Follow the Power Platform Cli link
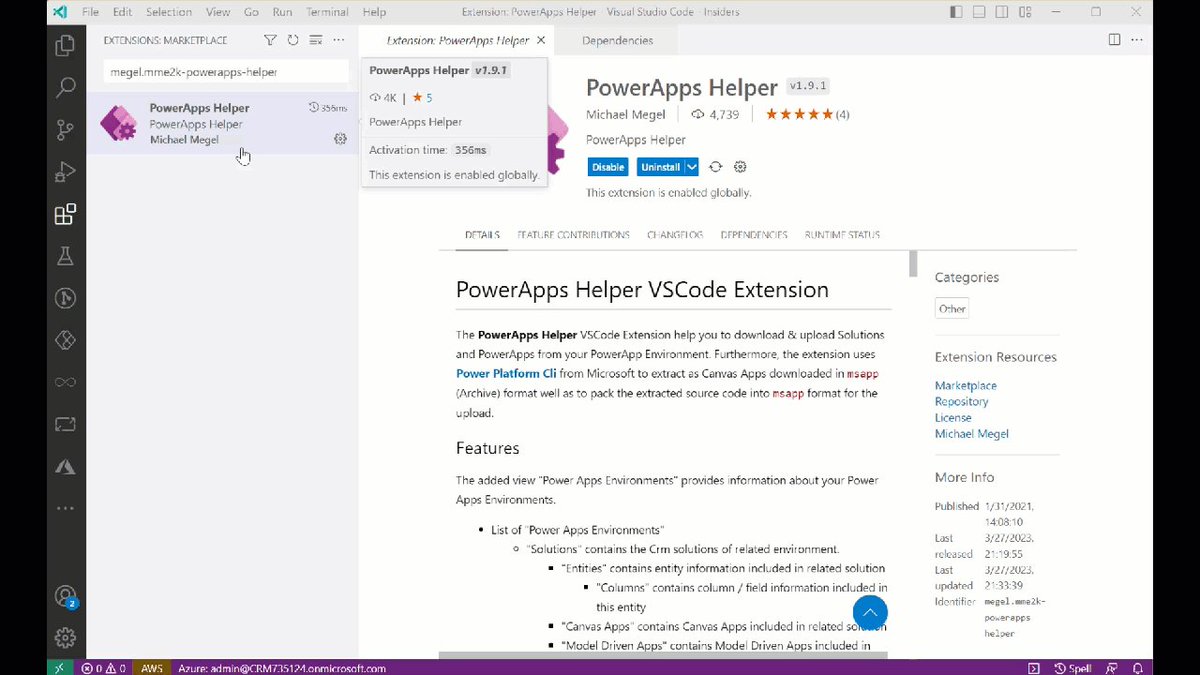The width and height of the screenshot is (1200, 675). pyautogui.click(x=506, y=373)
